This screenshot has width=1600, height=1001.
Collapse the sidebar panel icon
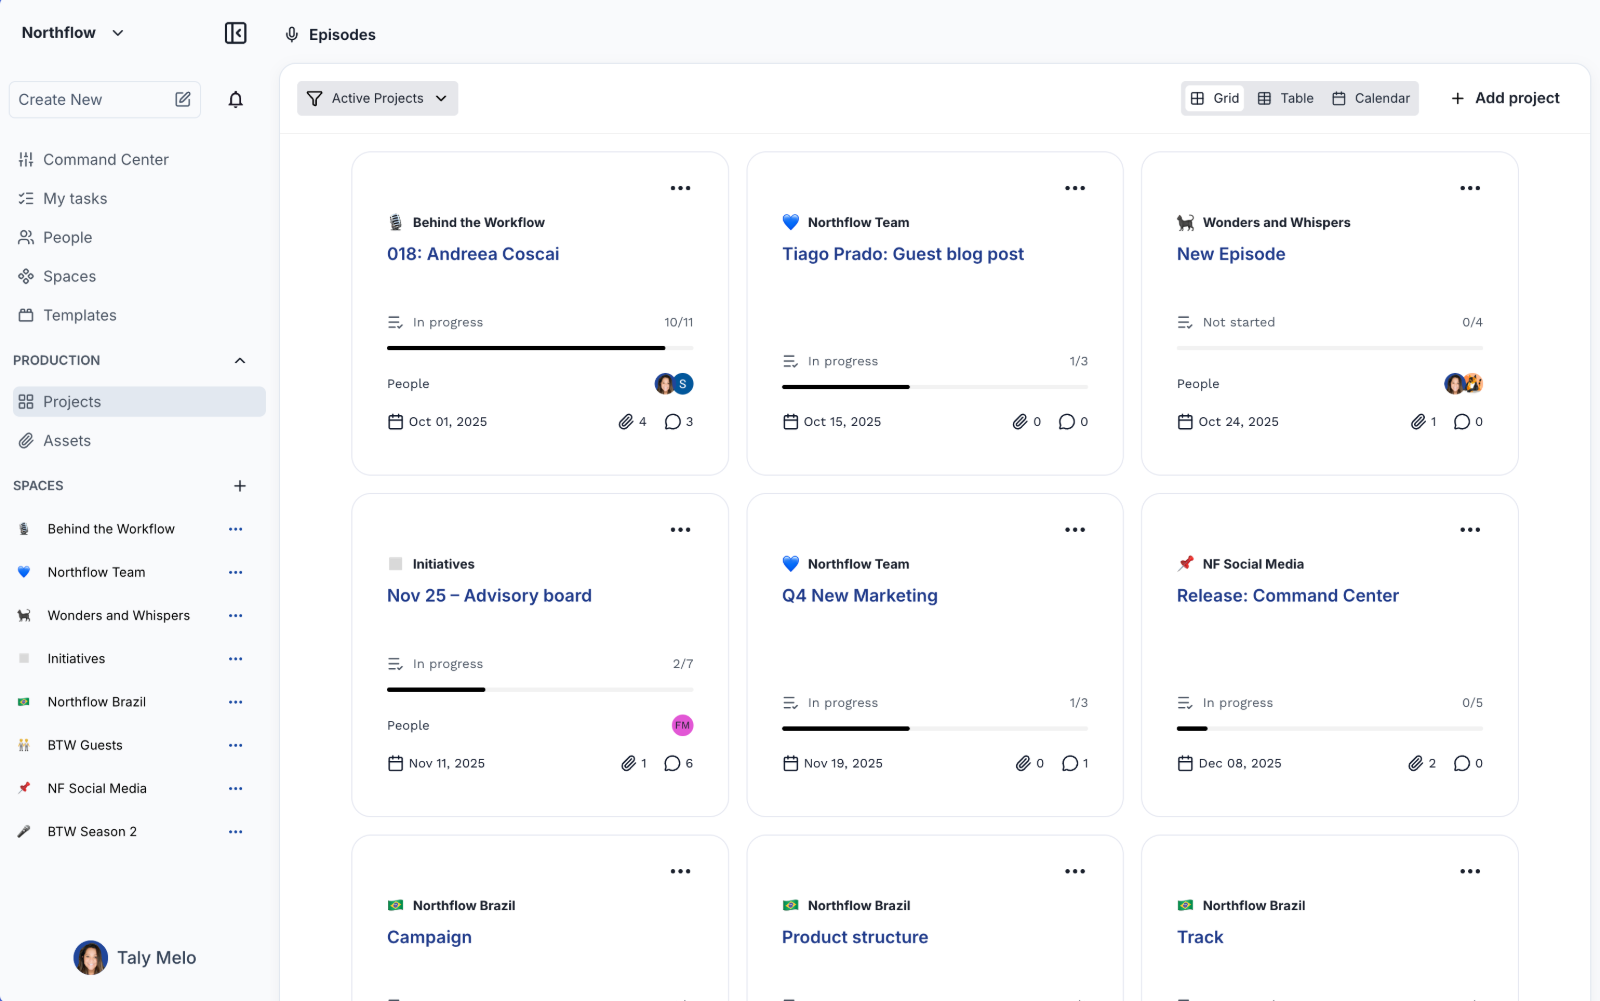236,33
